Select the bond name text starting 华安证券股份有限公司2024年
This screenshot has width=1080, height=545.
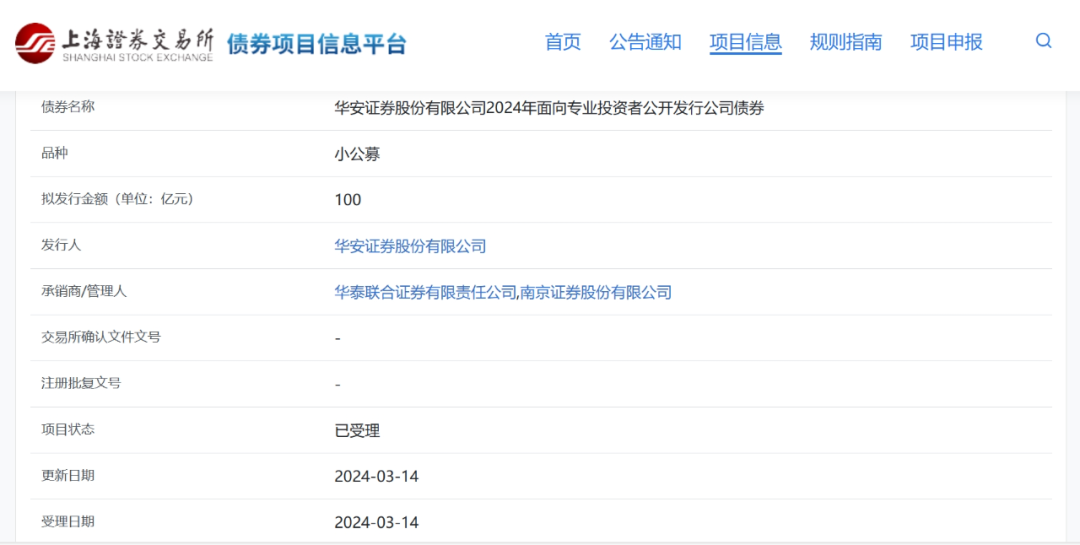550,108
